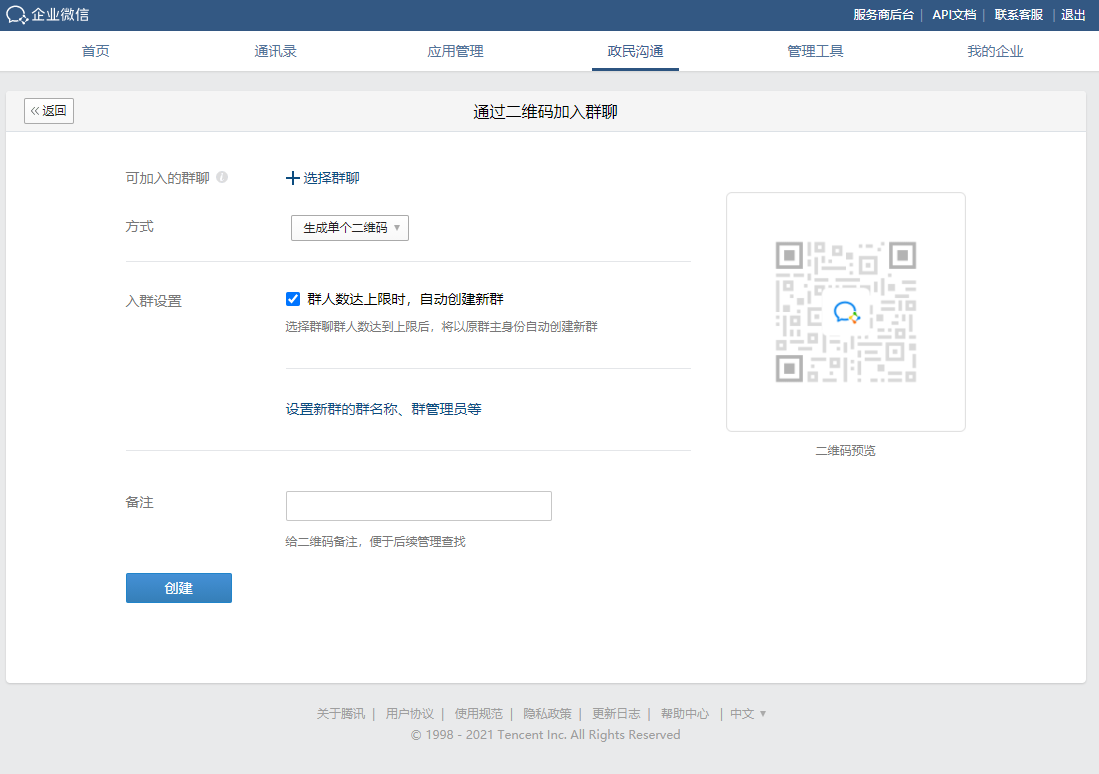
Task: Click the 通过二维码加入群聊 page title
Action: click(545, 112)
